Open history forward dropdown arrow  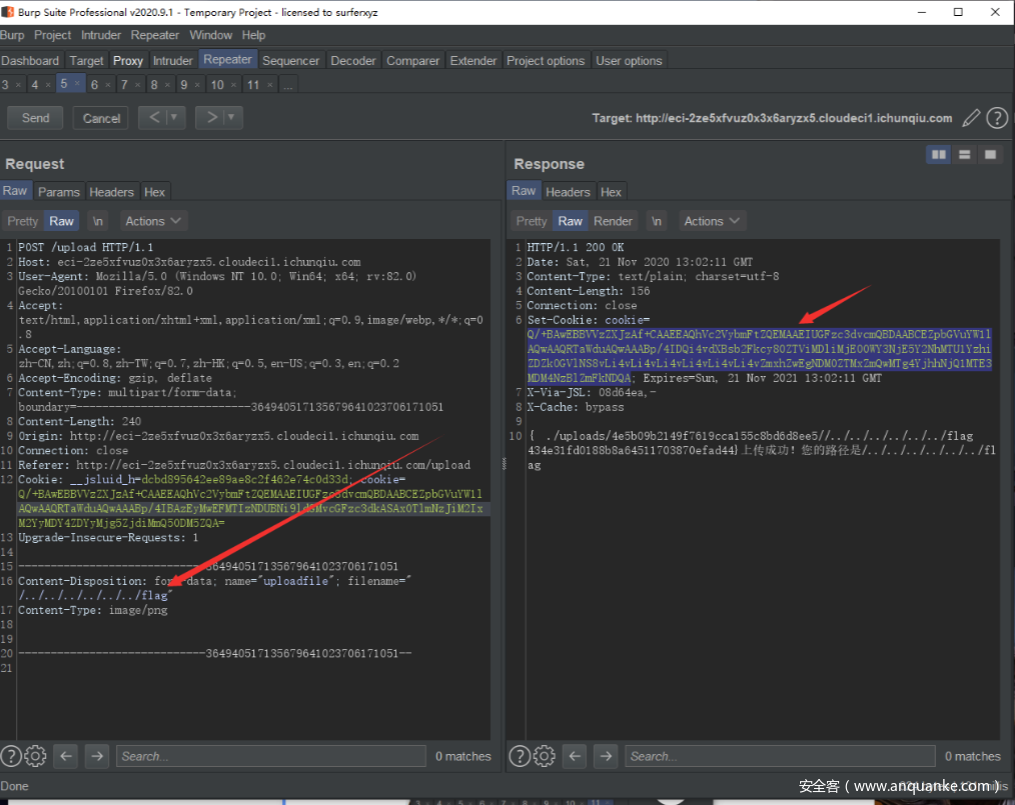click(232, 118)
